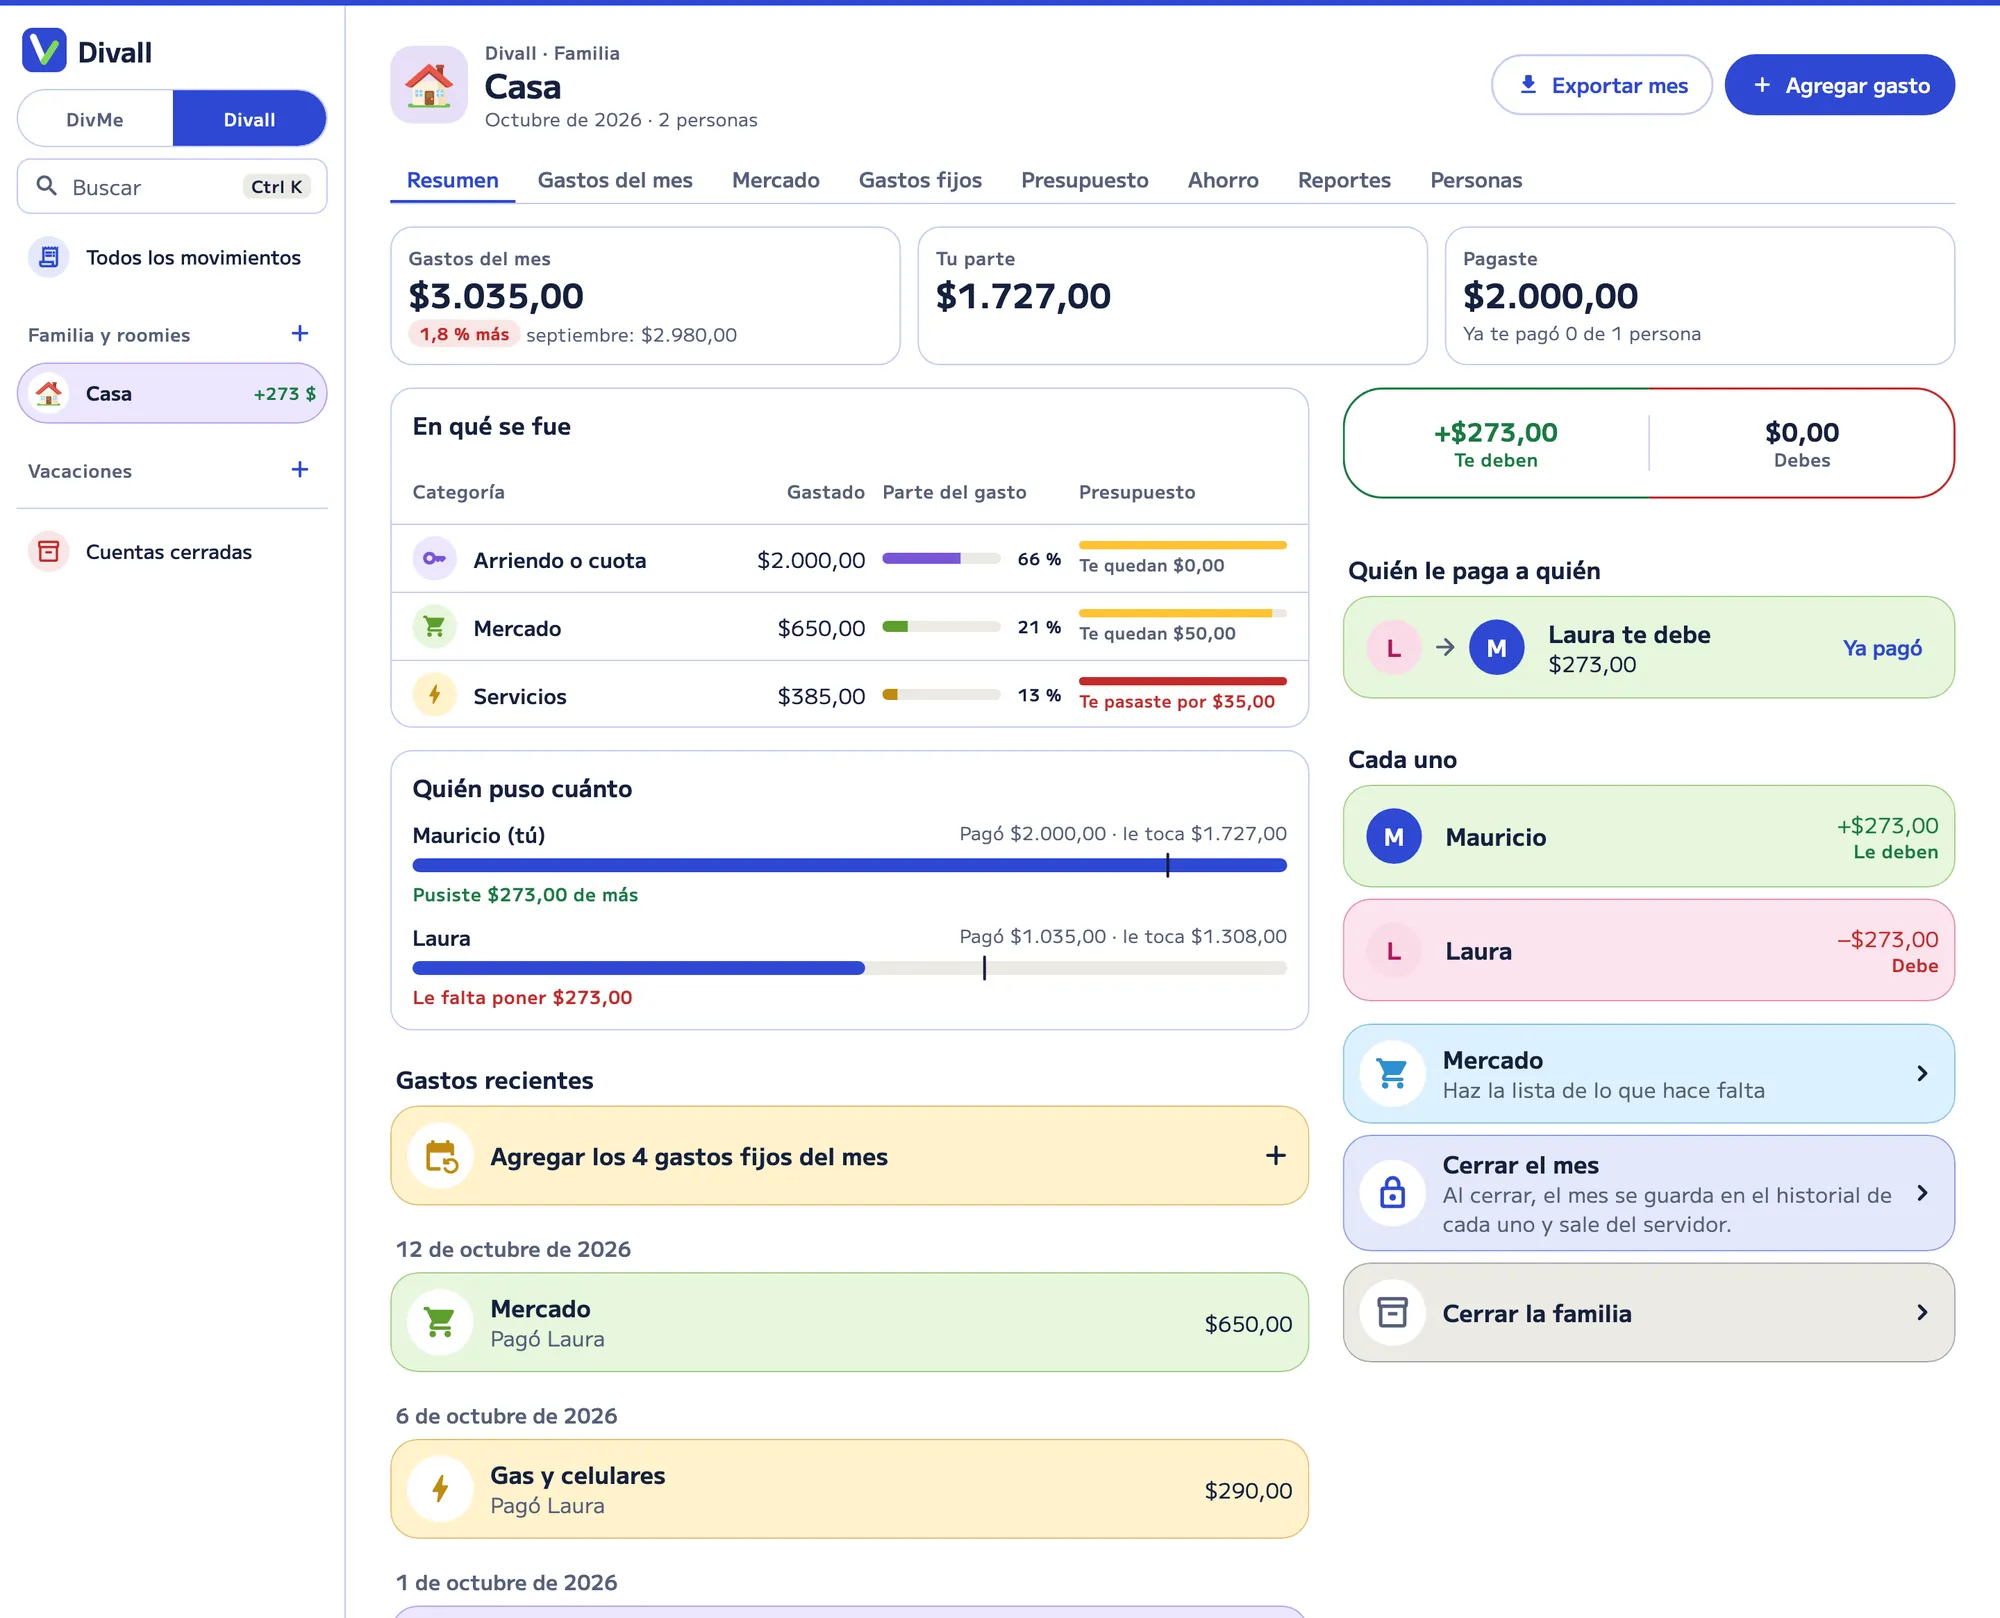Open Cerrar la familia chevron

1922,1312
